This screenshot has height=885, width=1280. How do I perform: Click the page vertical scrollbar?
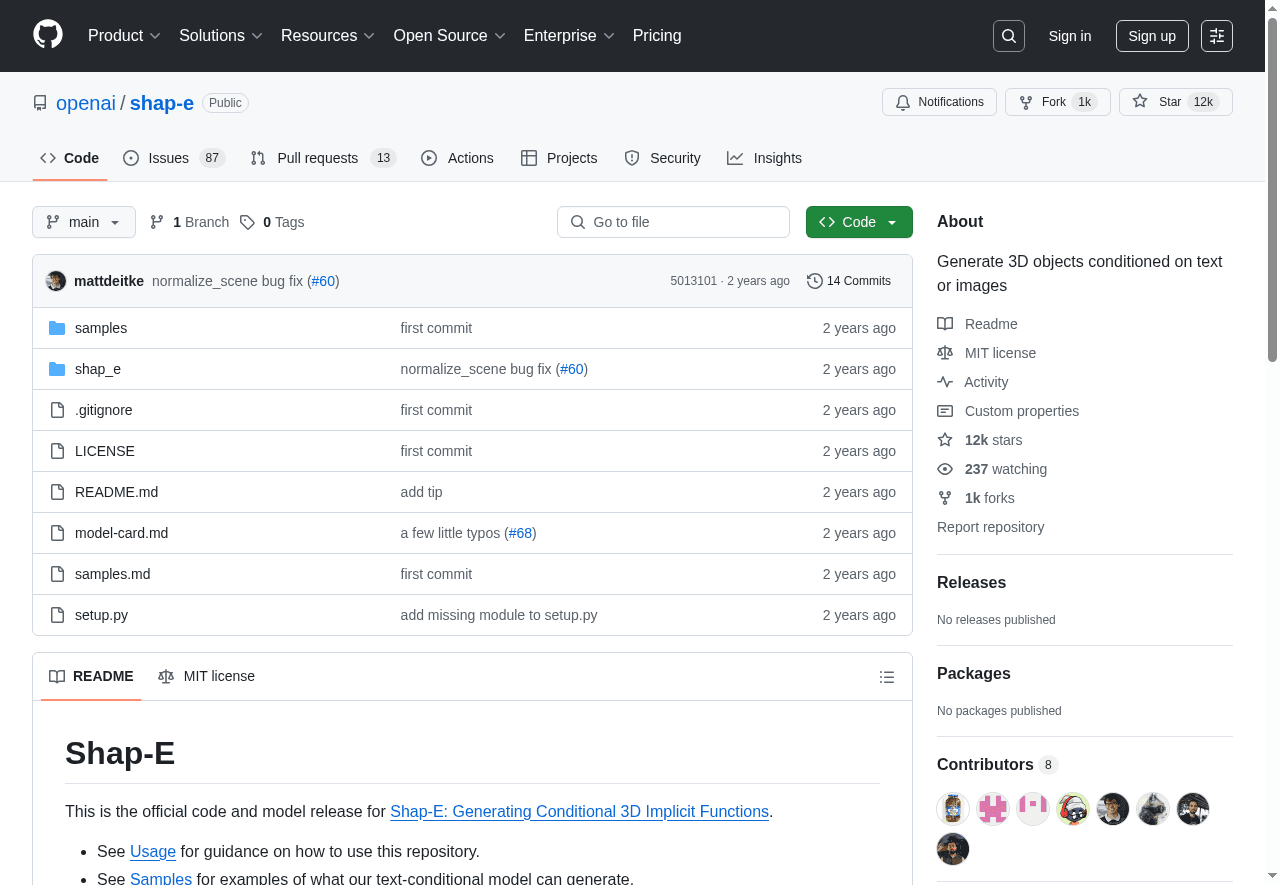pos(1272,200)
